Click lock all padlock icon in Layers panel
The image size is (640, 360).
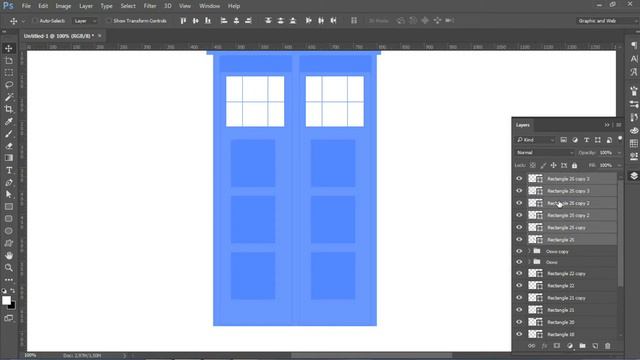[574, 165]
